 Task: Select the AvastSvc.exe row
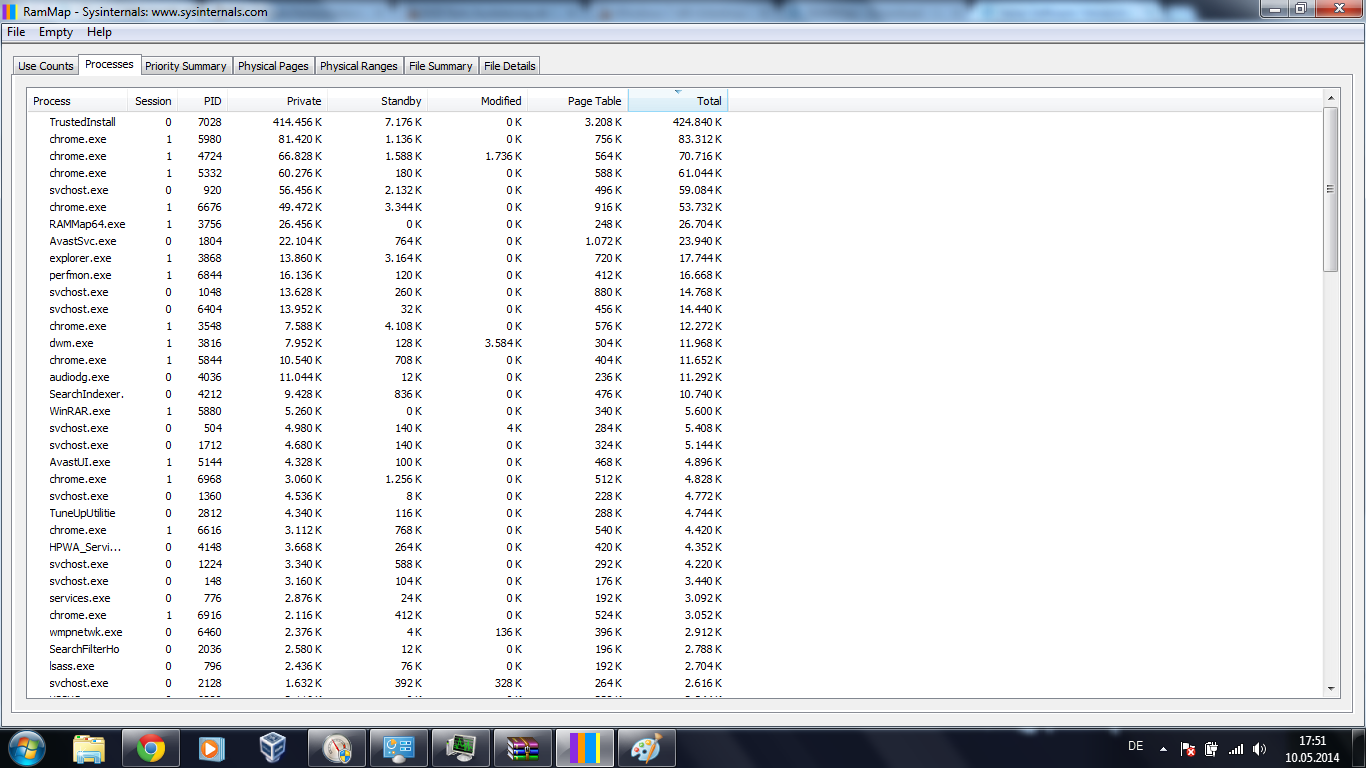point(378,241)
